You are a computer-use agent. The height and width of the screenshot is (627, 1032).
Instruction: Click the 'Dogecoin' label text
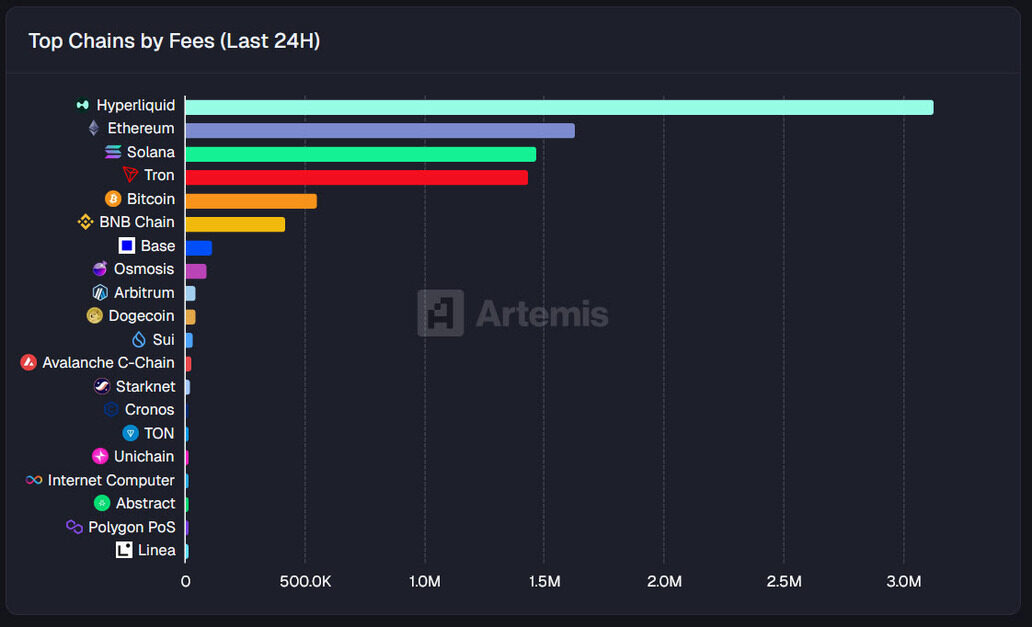coord(142,316)
